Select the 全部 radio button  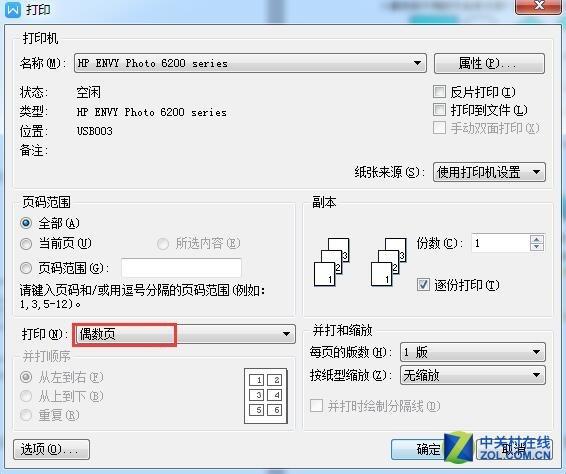pyautogui.click(x=26, y=223)
